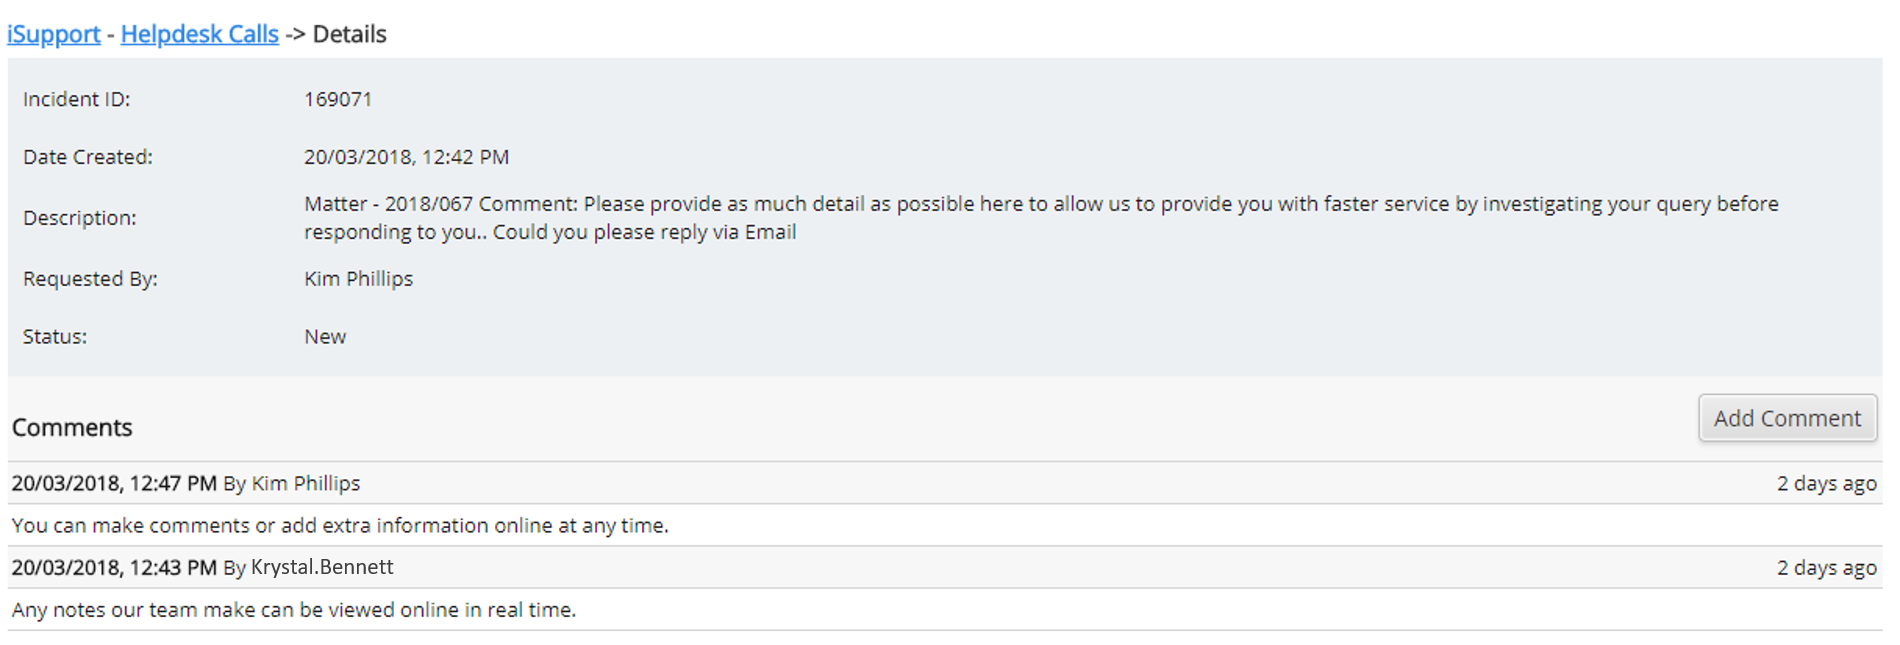Select the Incident ID value 169071
Screen dimensions: 1900x645
[x=338, y=99]
